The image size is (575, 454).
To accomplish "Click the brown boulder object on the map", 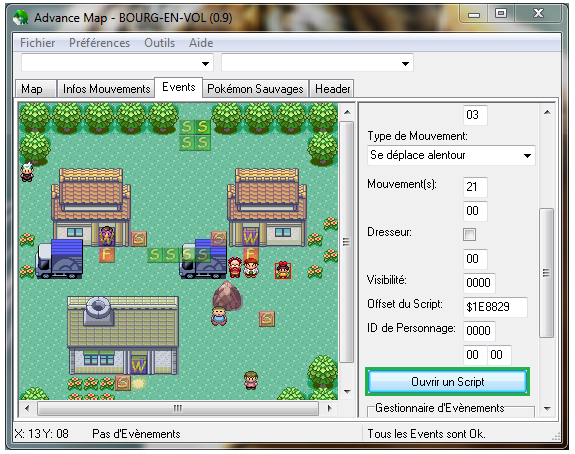I will point(227,295).
